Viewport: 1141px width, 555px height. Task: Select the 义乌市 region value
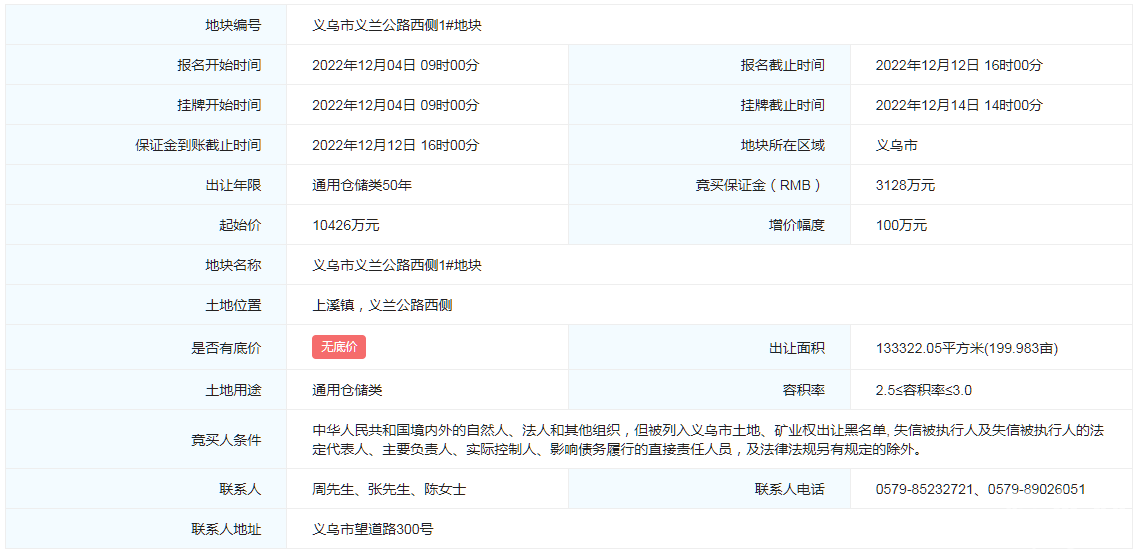tap(896, 145)
